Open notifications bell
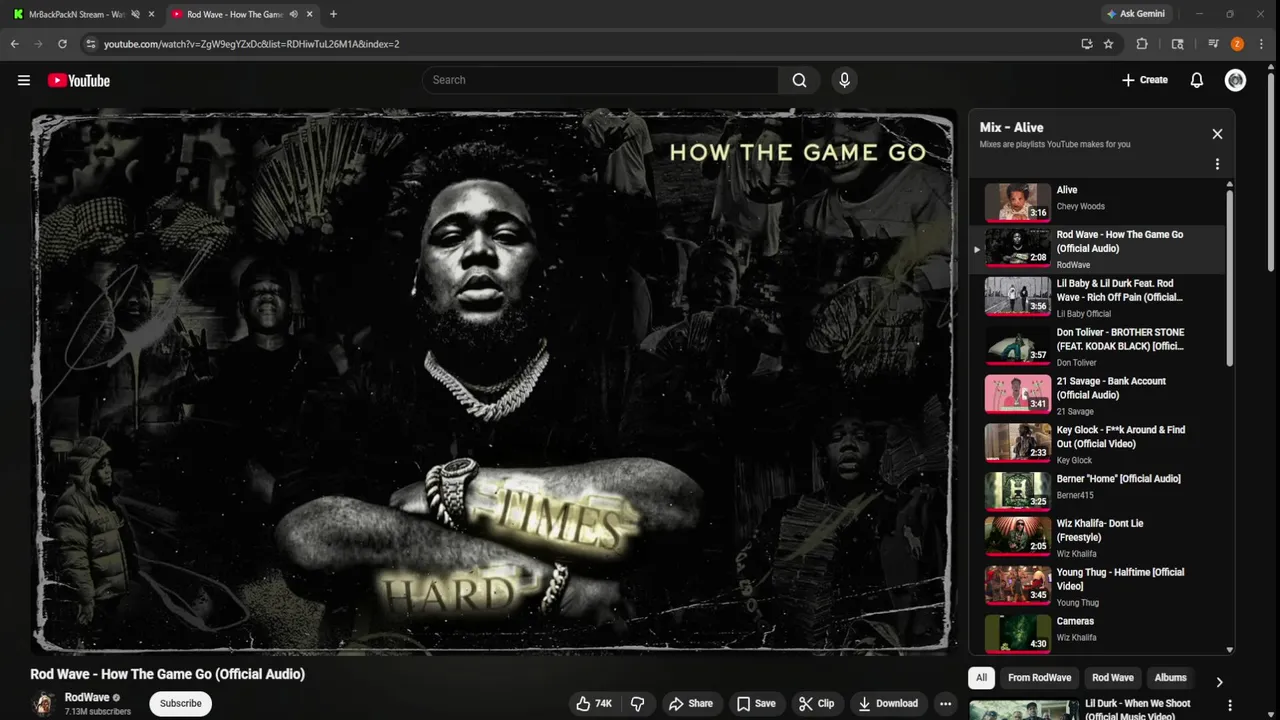The image size is (1280, 720). click(1196, 80)
